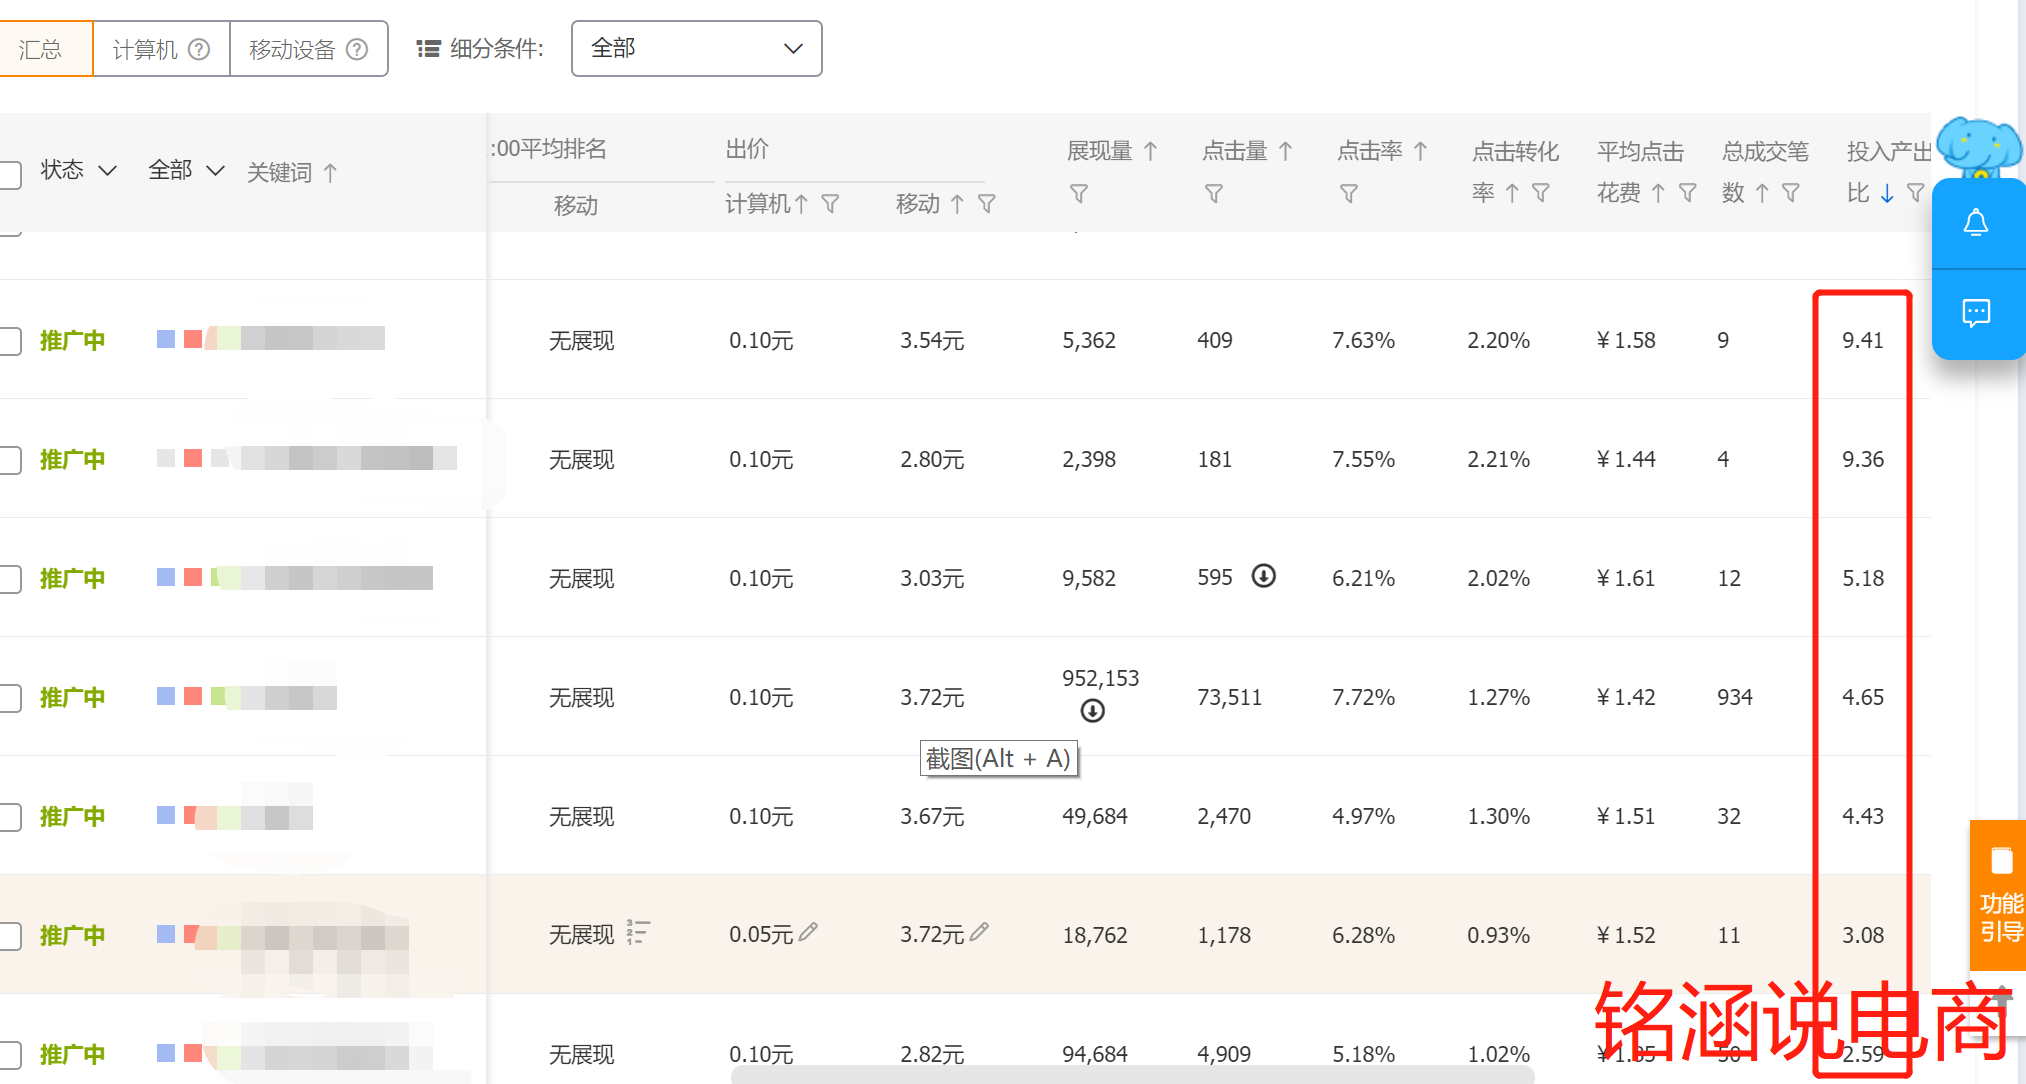Click download icon under 952,153 impressions

click(1093, 711)
